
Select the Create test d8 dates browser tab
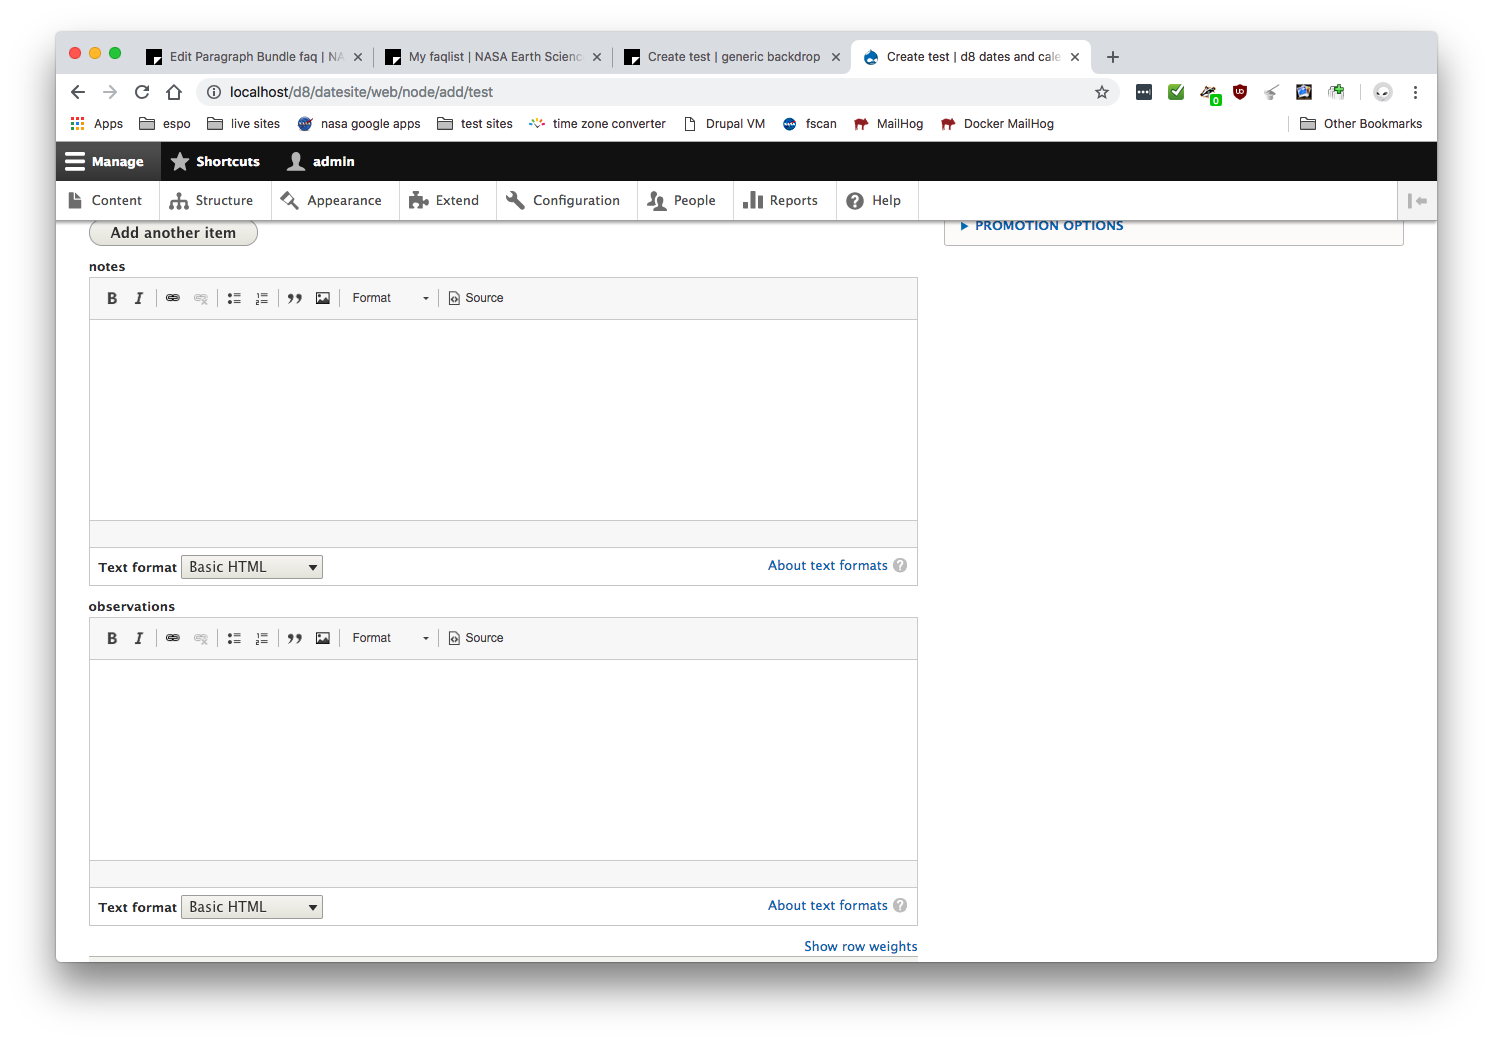(x=963, y=56)
